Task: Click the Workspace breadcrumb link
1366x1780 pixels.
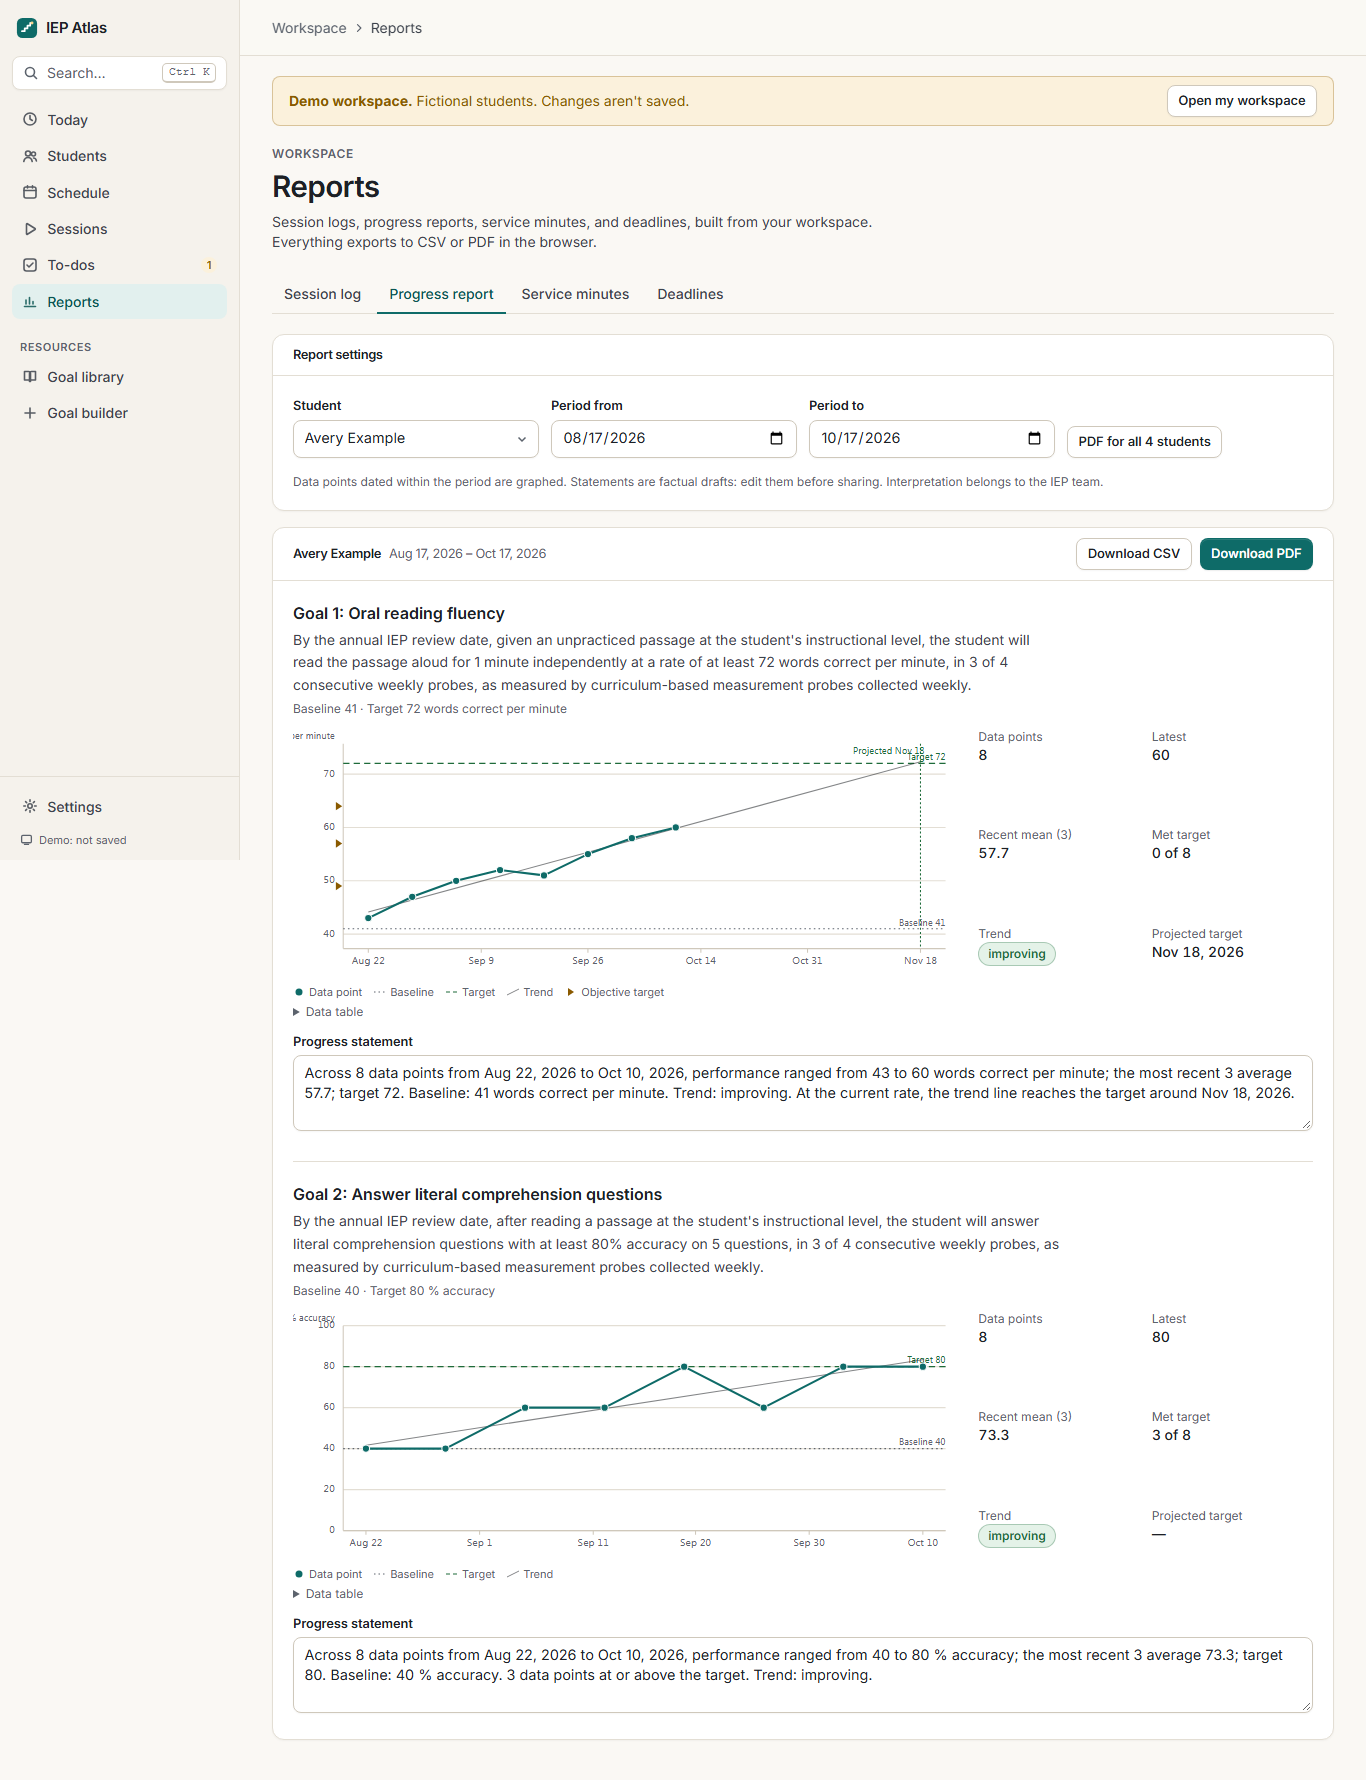Action: click(x=309, y=28)
